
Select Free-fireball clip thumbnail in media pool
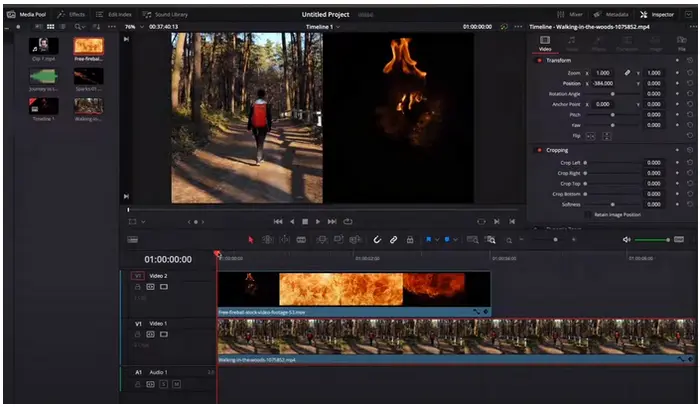point(88,46)
